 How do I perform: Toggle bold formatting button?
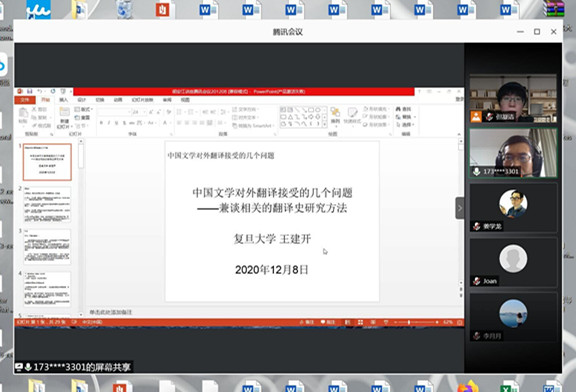click(x=101, y=123)
